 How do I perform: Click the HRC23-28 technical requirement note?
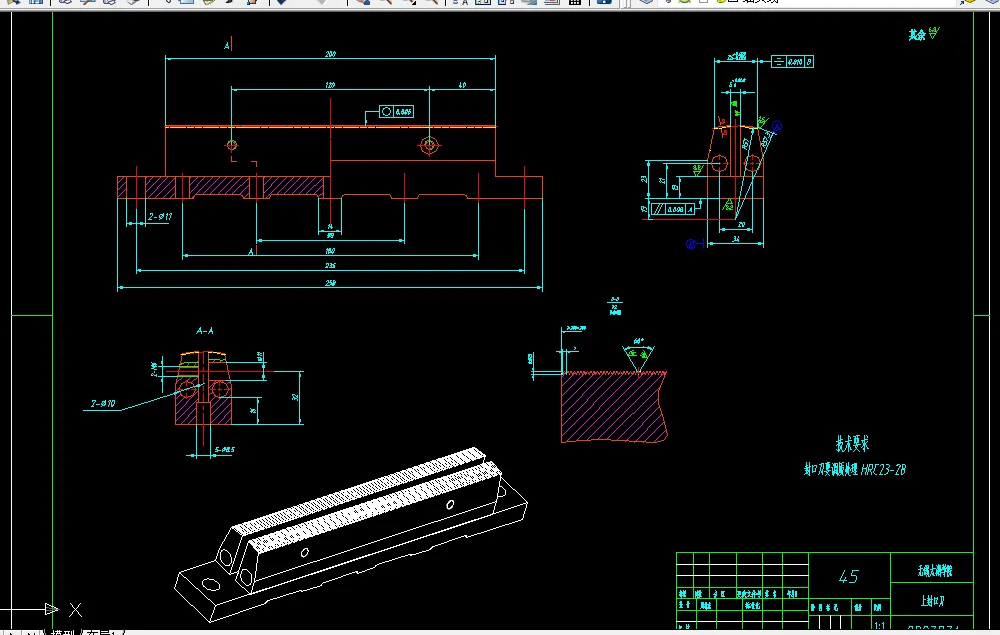click(855, 470)
